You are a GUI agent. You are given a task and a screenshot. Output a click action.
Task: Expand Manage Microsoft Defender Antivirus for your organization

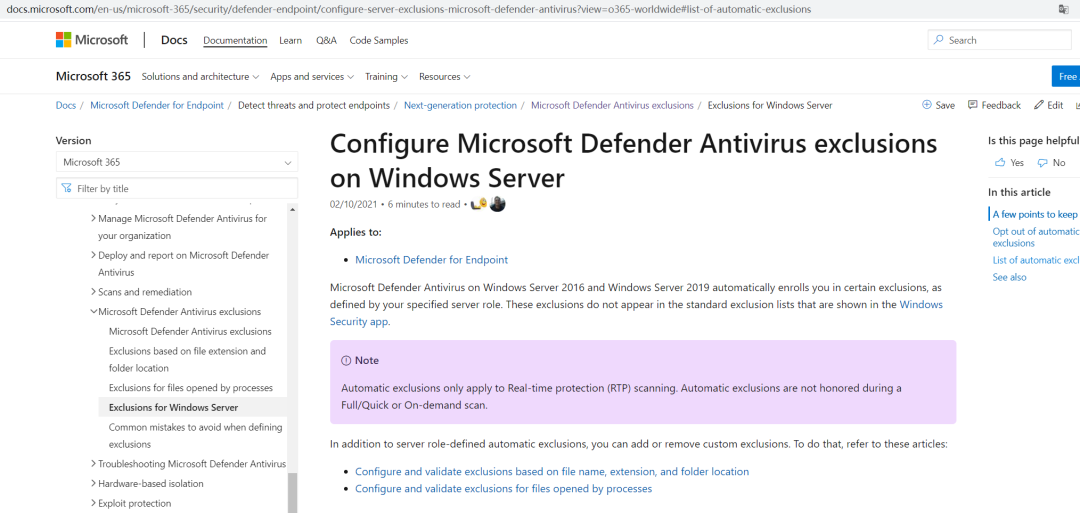click(94, 218)
